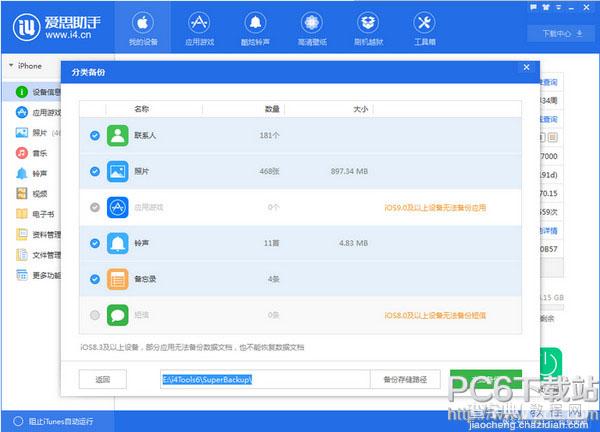Click the iOS8.0 warning text in 短信 row
The width and height of the screenshot is (600, 432).
435,315
